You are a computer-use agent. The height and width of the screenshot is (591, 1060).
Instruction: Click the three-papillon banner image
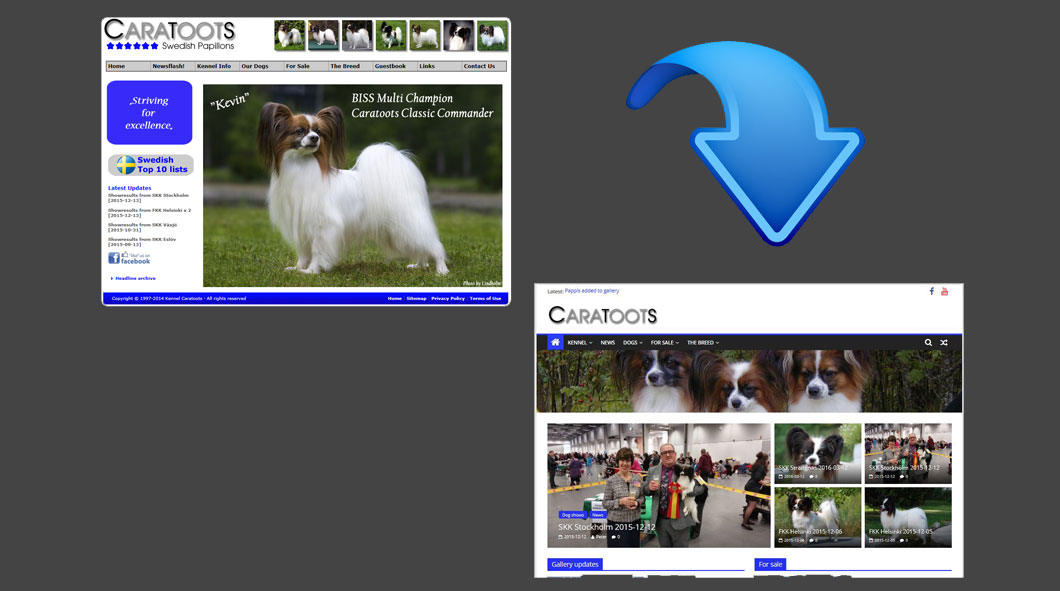coord(749,381)
